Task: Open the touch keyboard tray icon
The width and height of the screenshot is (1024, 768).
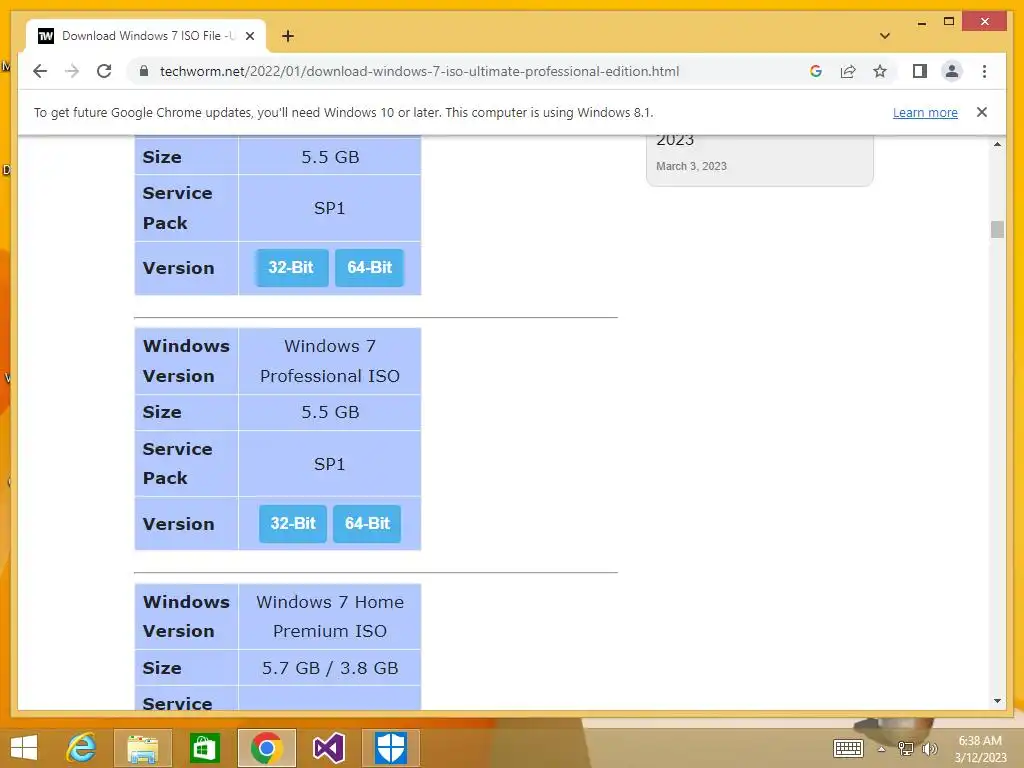Action: [848, 748]
